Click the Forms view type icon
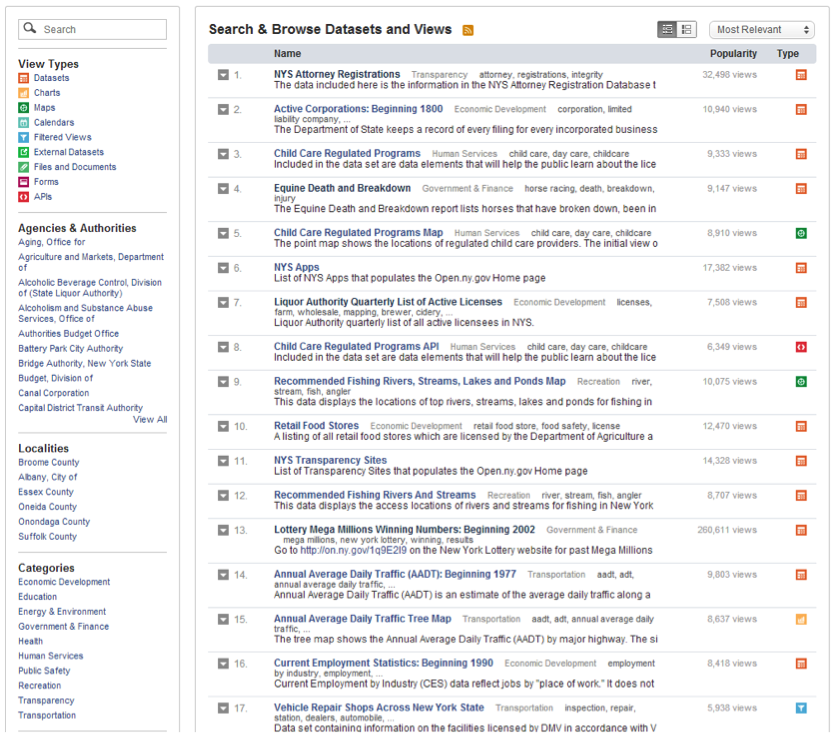Image resolution: width=839 pixels, height=733 pixels. click(24, 182)
